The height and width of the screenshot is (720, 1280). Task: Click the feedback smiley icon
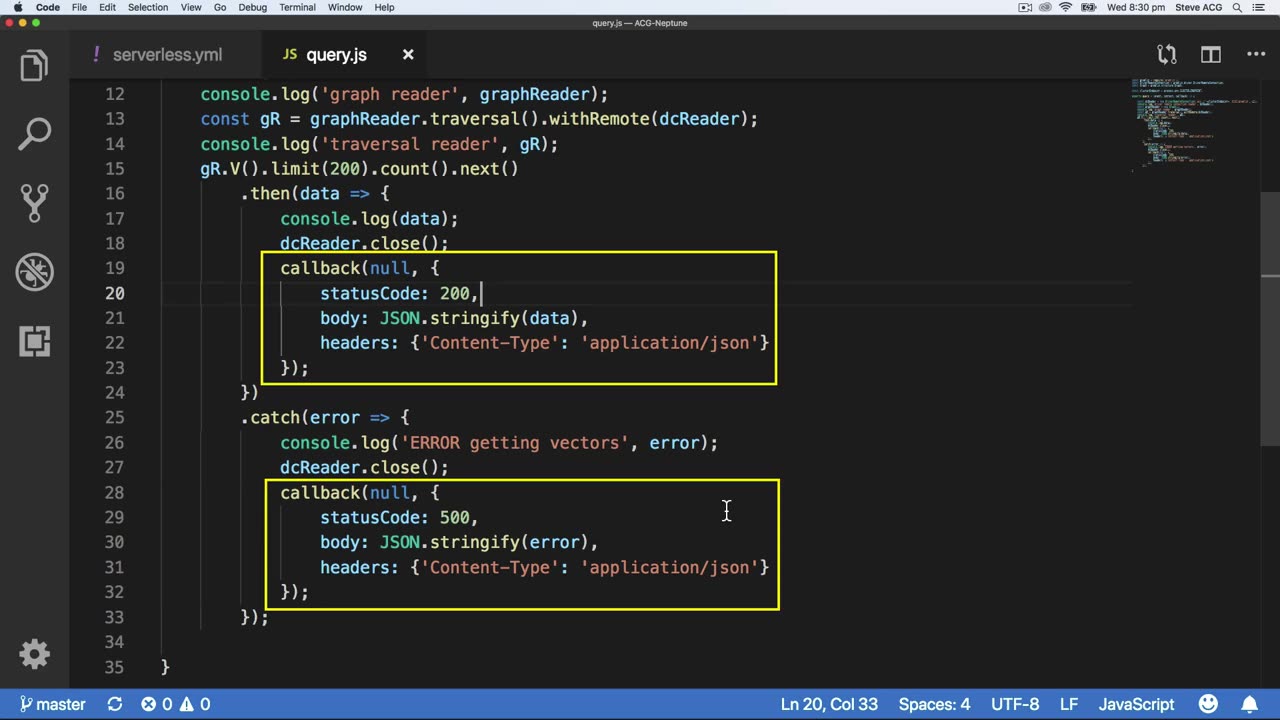tap(1208, 704)
